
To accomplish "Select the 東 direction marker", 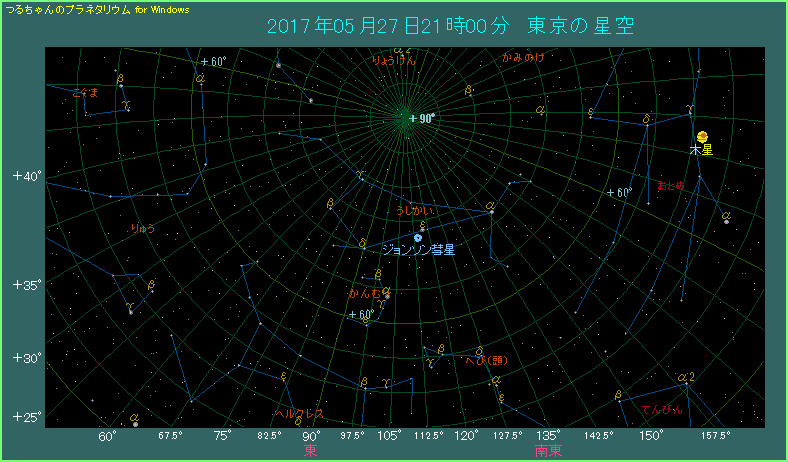I will point(310,451).
